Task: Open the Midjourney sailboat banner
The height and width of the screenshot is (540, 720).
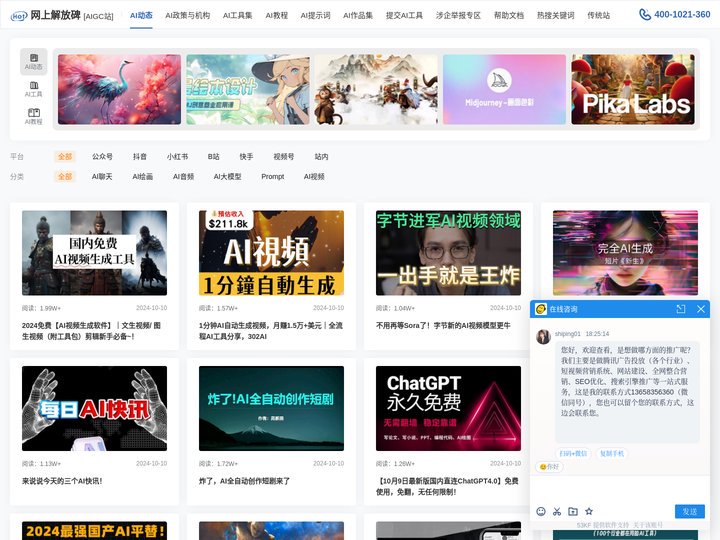Action: tap(504, 89)
